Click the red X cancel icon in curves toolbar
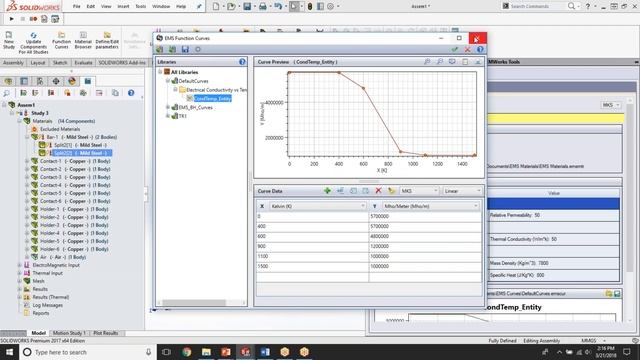The image size is (640, 360). coord(467,49)
